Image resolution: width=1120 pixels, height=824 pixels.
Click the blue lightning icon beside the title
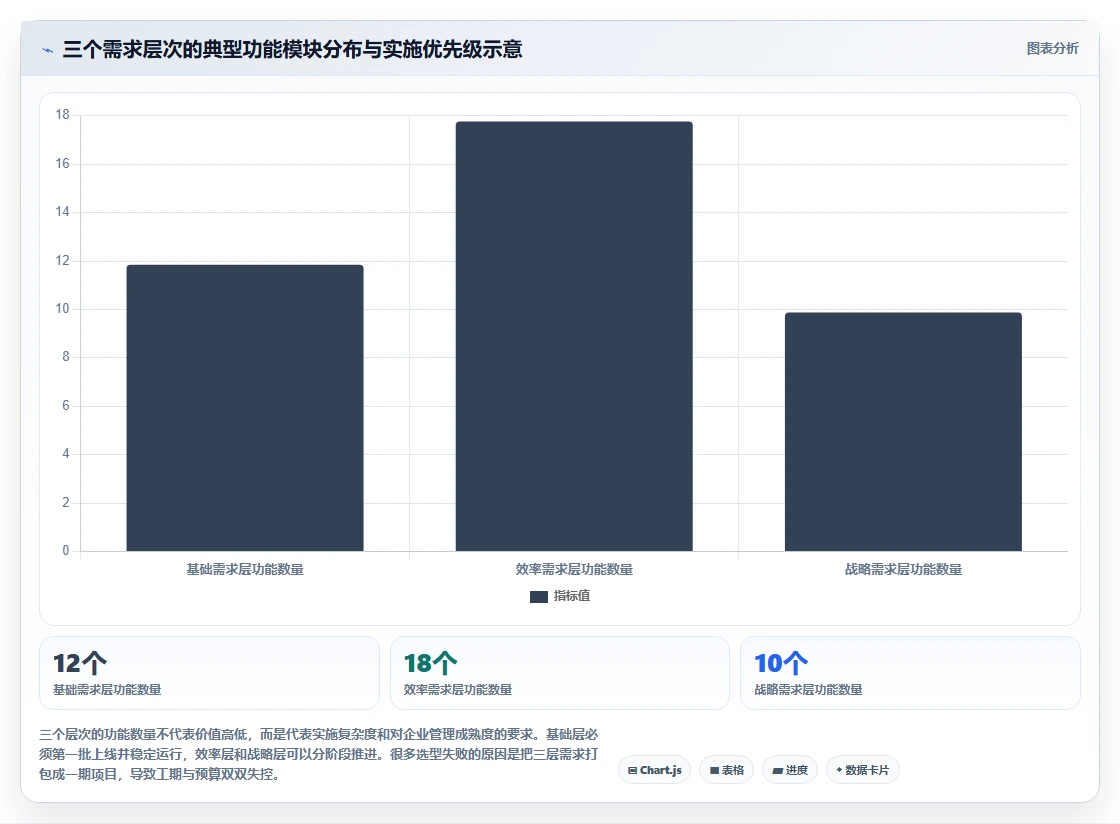[x=48, y=50]
